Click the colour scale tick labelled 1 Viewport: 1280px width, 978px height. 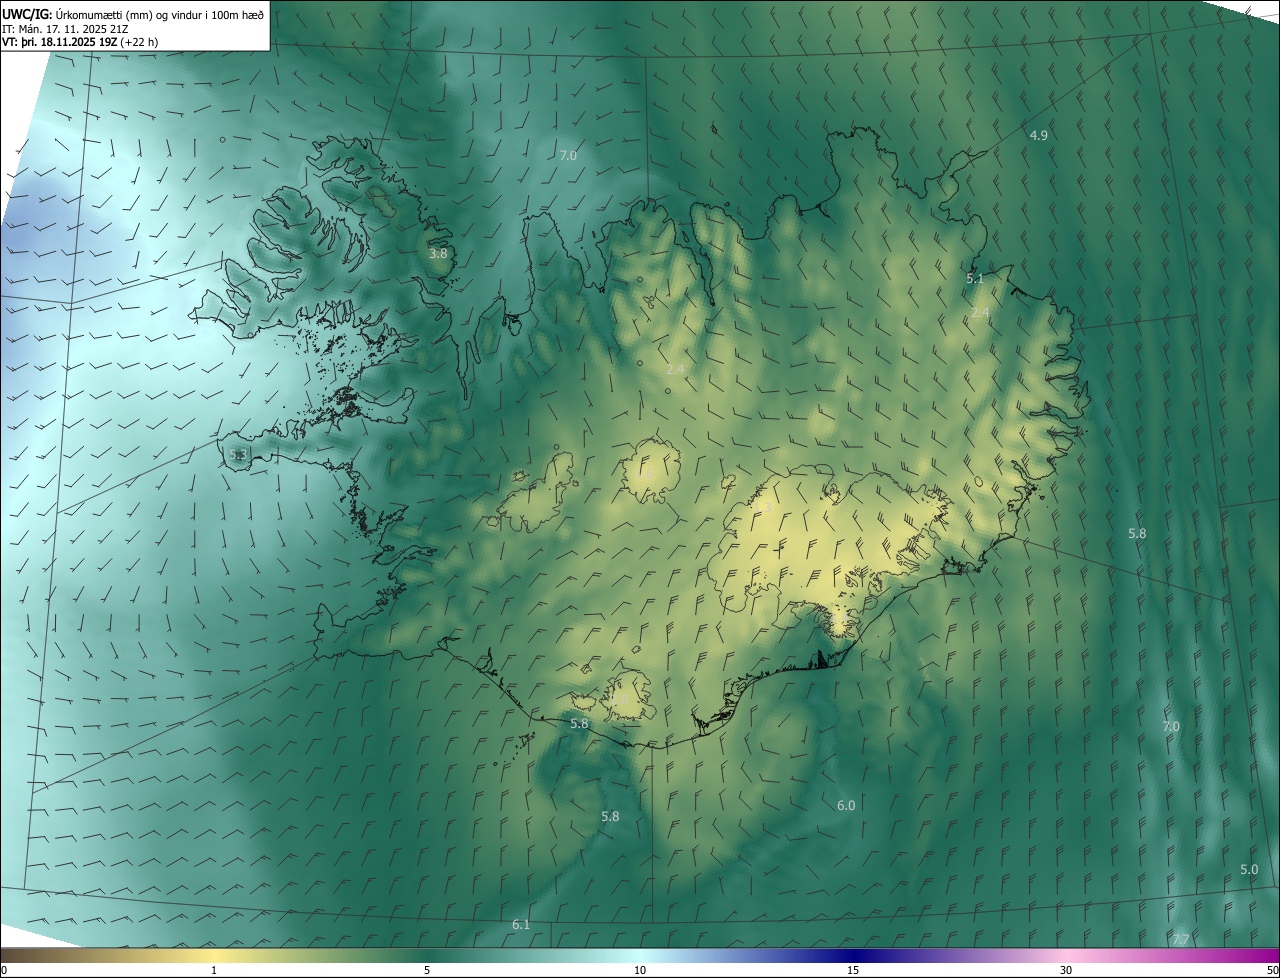pos(214,971)
